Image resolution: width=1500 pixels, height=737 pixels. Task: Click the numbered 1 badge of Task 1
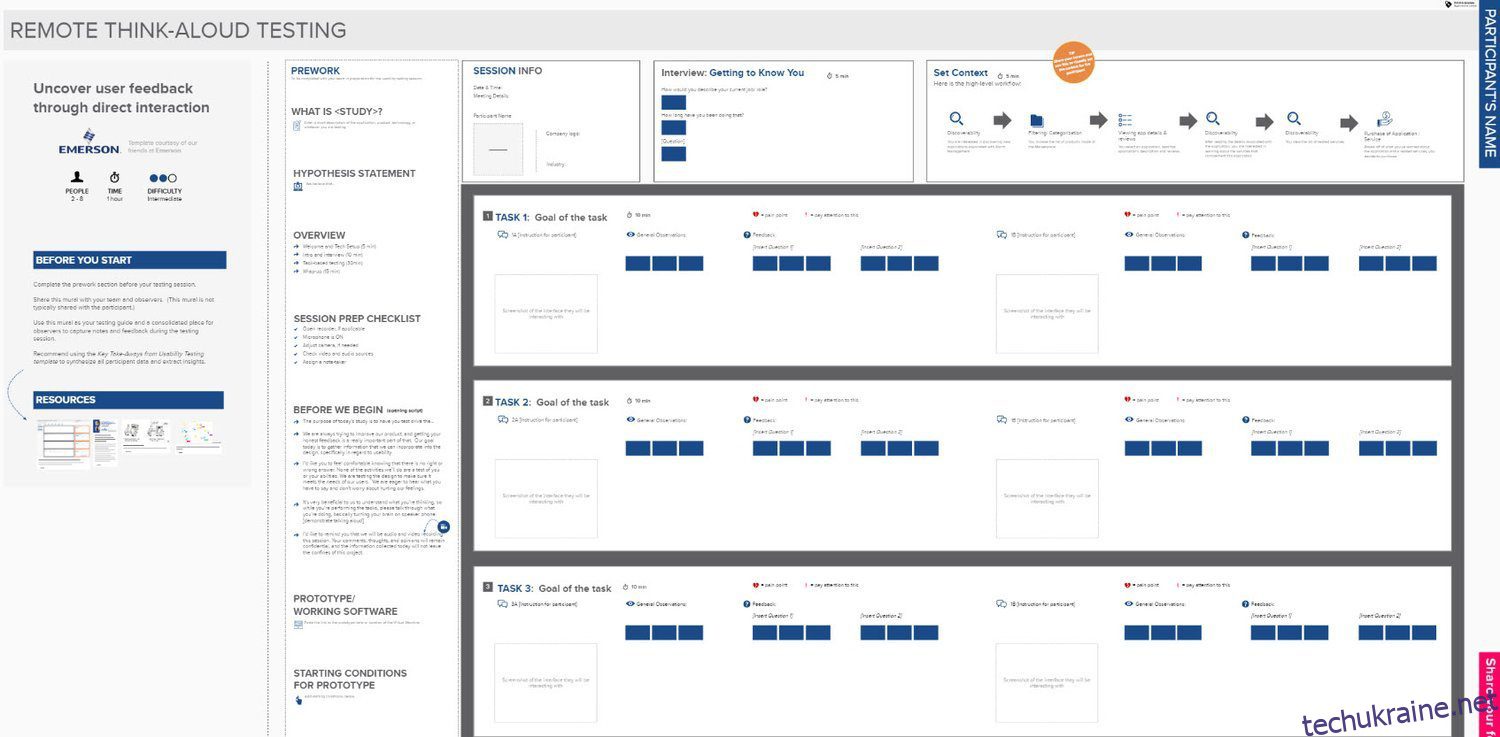click(x=487, y=216)
